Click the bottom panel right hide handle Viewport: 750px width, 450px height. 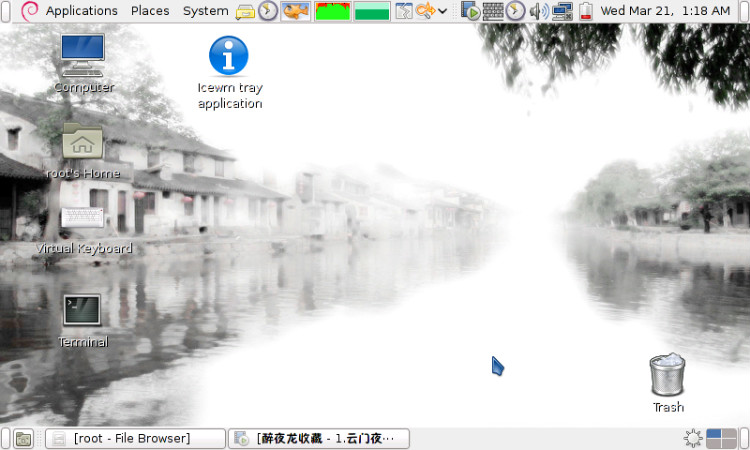click(x=744, y=439)
